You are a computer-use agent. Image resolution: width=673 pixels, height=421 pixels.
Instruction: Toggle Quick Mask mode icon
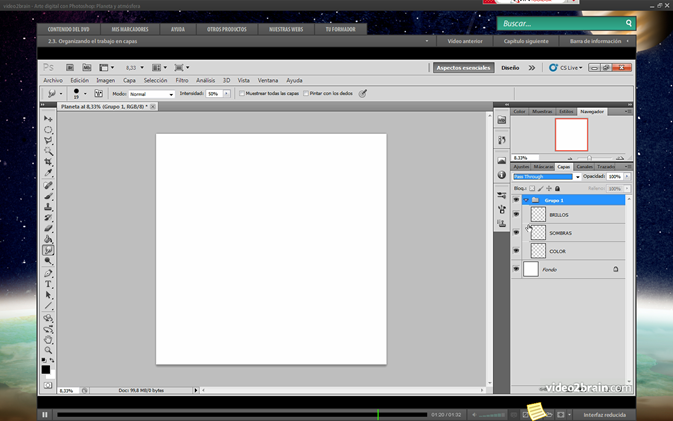pyautogui.click(x=48, y=385)
